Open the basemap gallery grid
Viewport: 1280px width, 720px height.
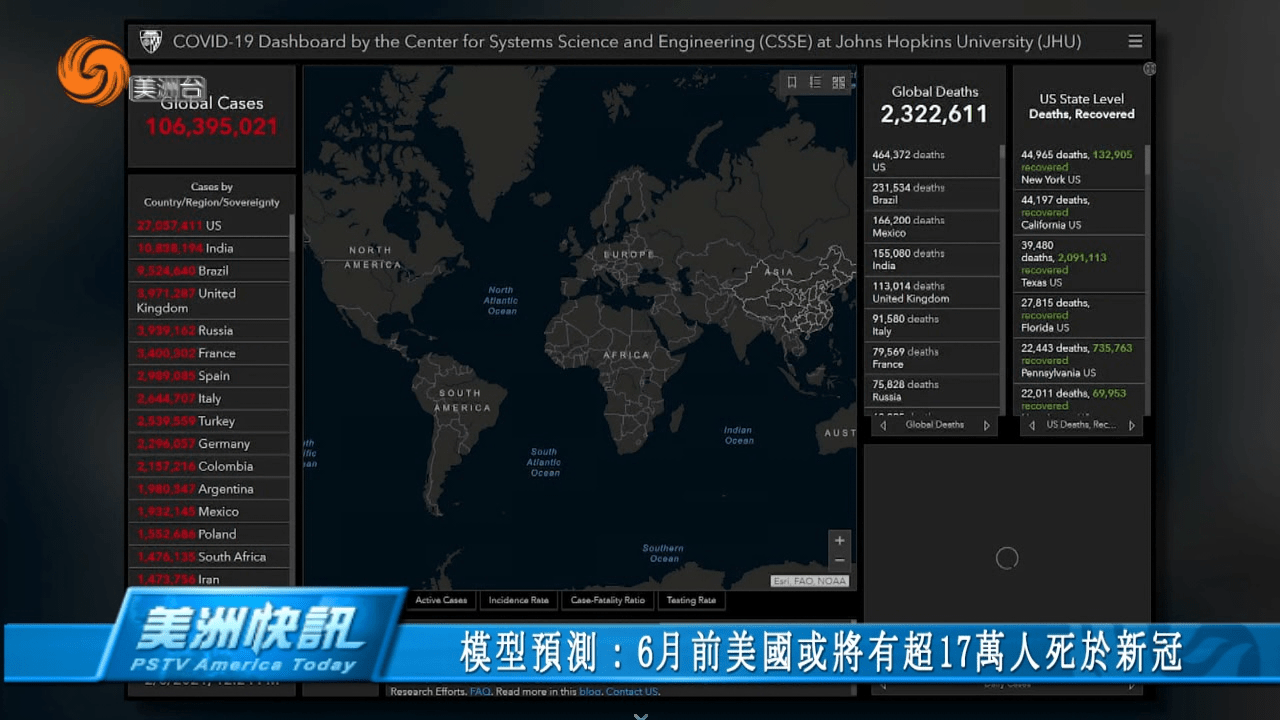pos(839,83)
